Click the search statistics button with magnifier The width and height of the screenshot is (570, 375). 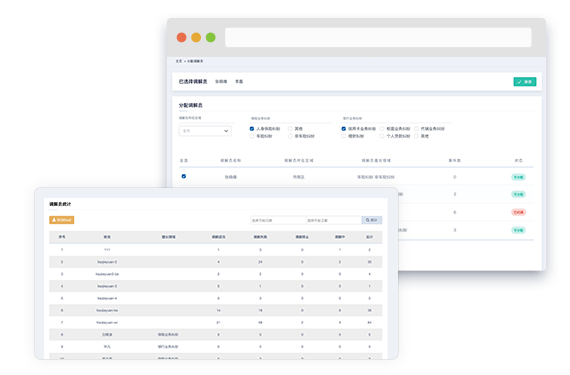372,220
